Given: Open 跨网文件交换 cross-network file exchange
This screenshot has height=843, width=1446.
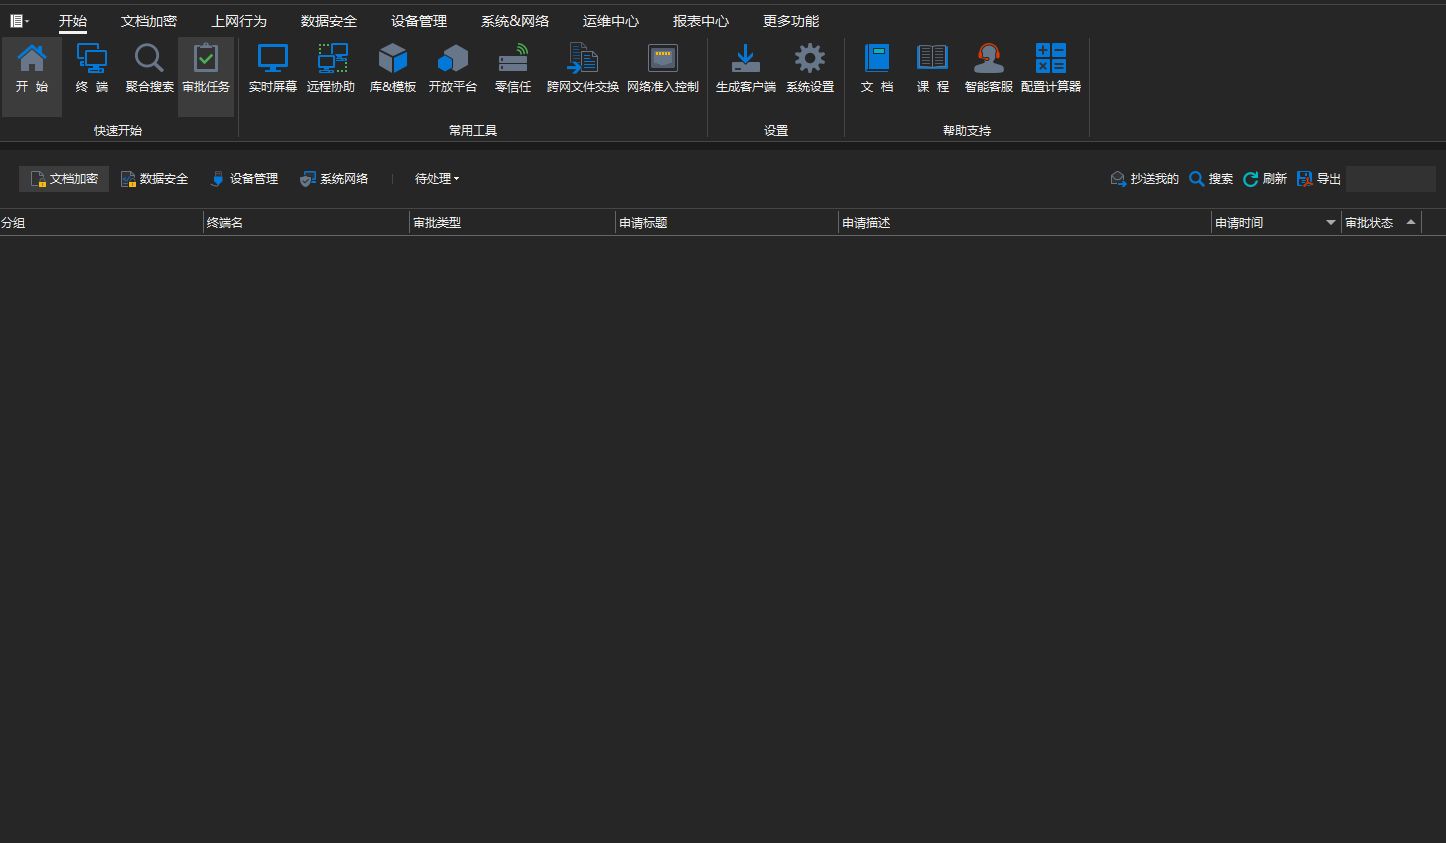Looking at the screenshot, I should coord(583,69).
